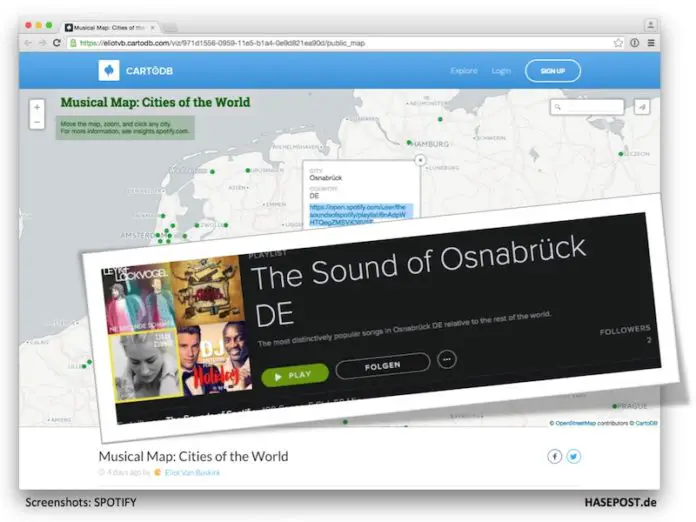The height and width of the screenshot is (522, 696).
Task: Close the Musical Map browser tab
Action: click(x=152, y=28)
